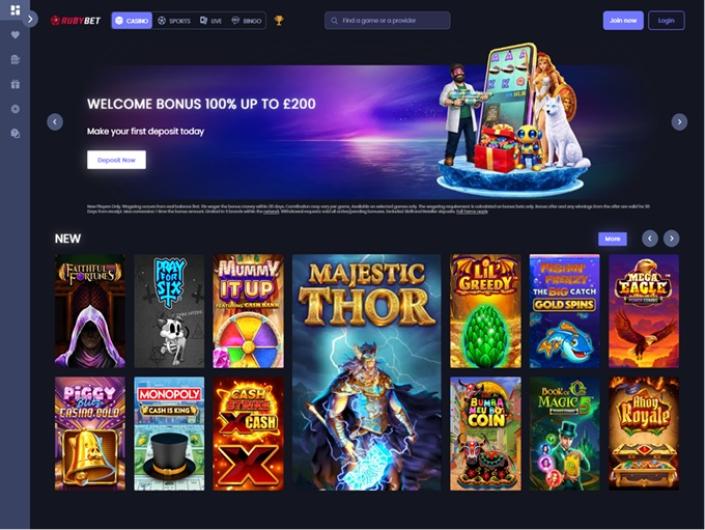Open the circular badge sidebar icon
Screen dimensions: 705x530
(15, 109)
